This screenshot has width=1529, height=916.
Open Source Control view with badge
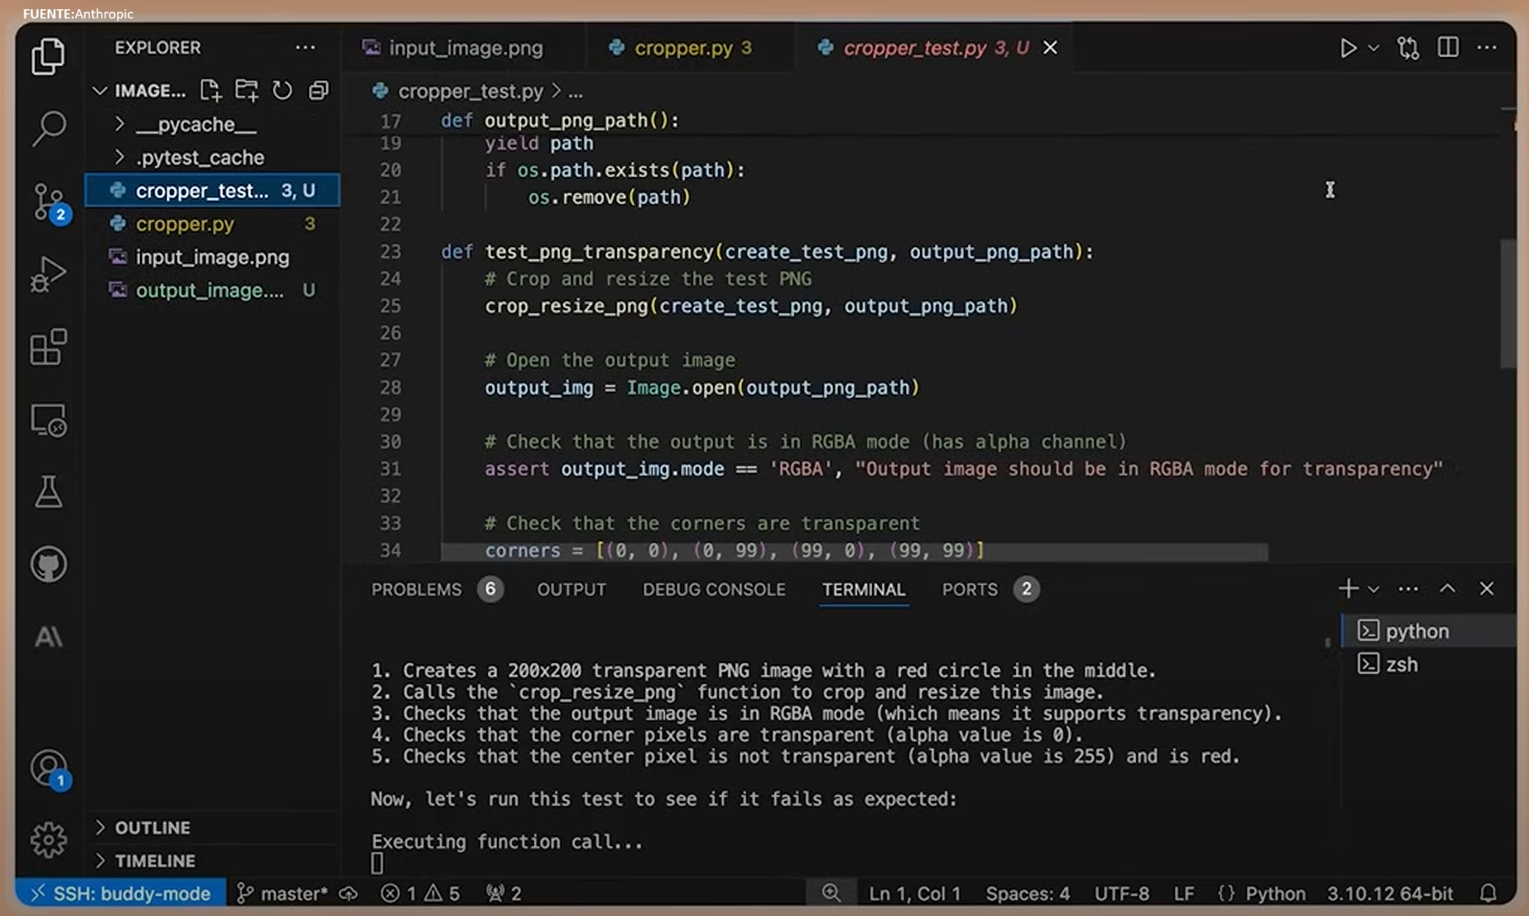48,202
